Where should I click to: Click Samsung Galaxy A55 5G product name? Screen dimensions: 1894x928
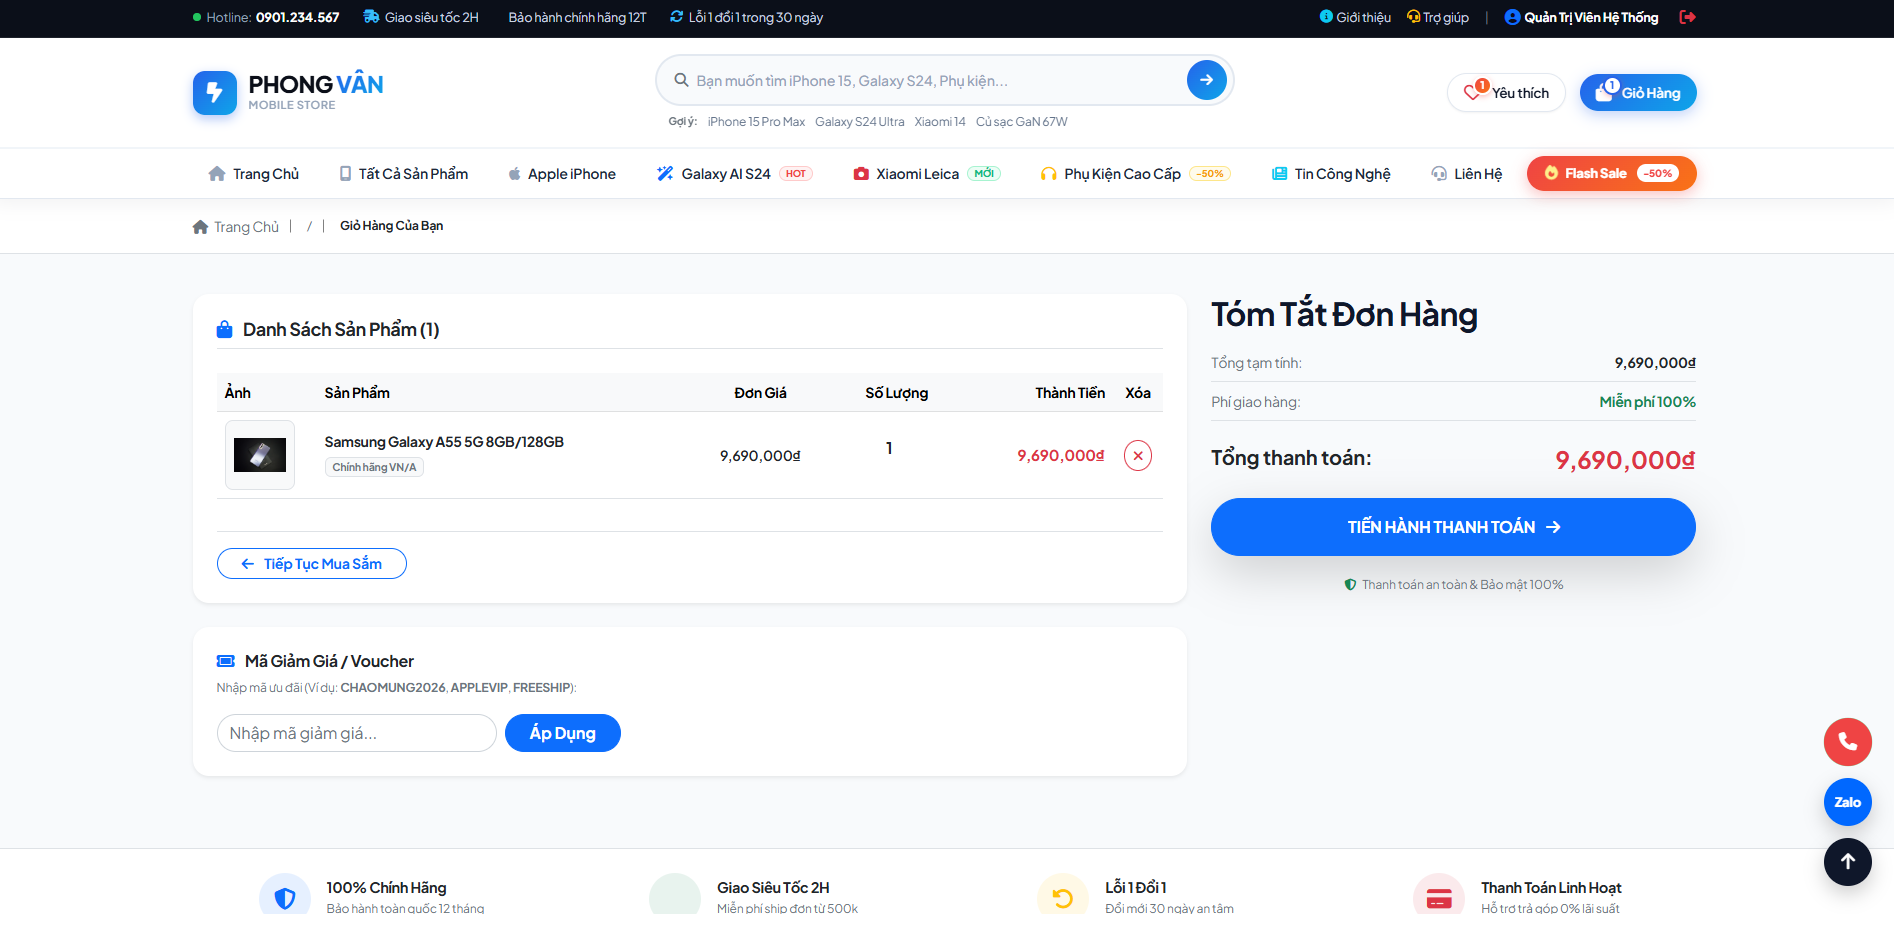[444, 442]
